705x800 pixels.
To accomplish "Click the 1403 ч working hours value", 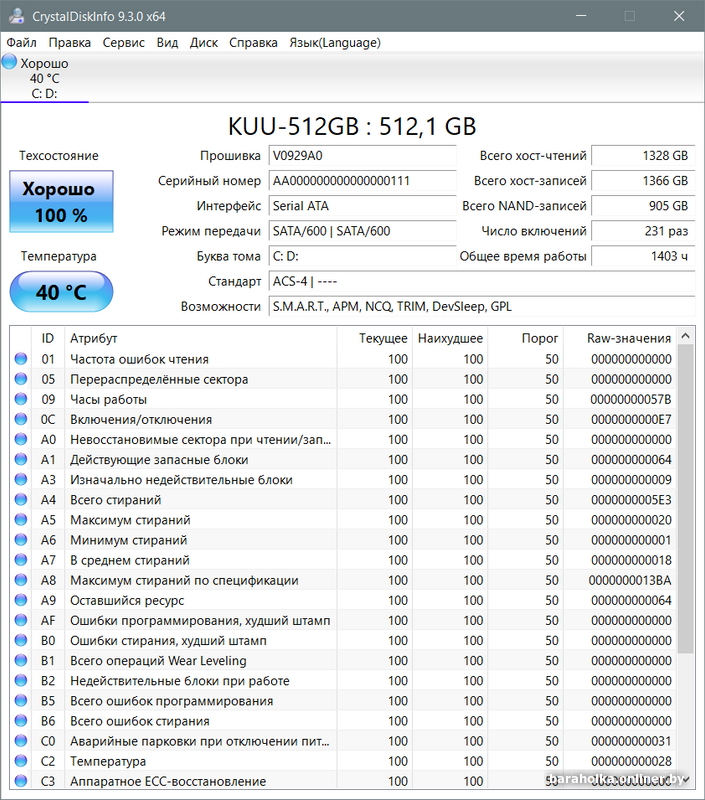I will pyautogui.click(x=643, y=256).
